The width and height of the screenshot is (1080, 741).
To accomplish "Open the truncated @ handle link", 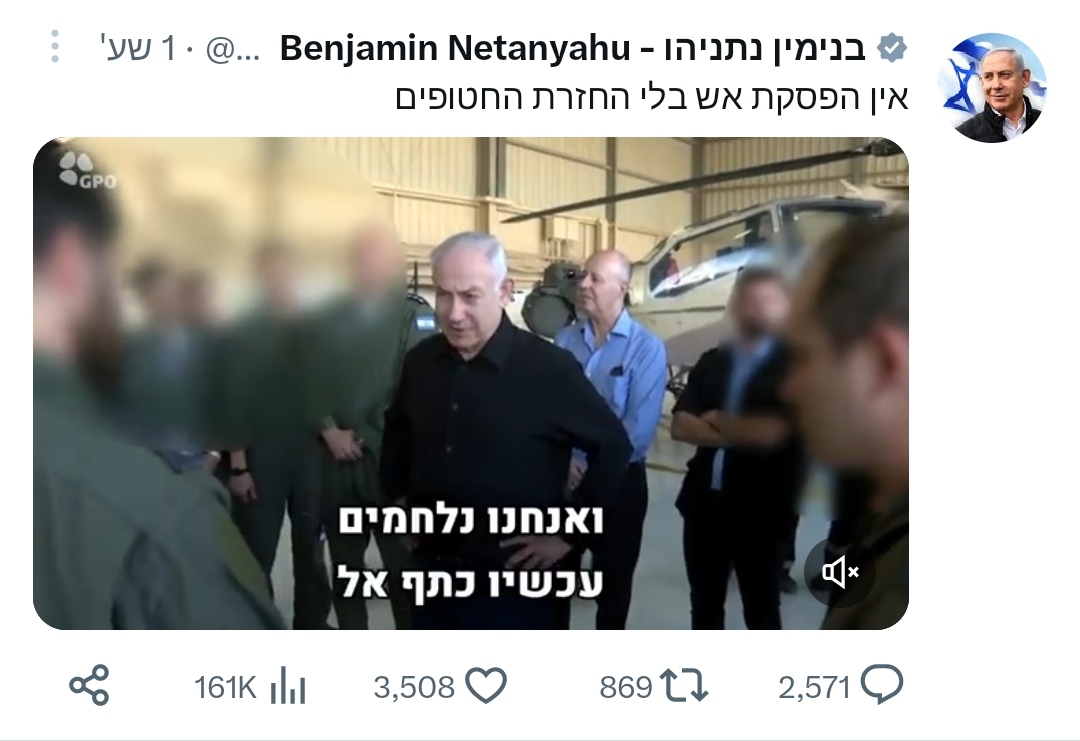I will coord(233,50).
